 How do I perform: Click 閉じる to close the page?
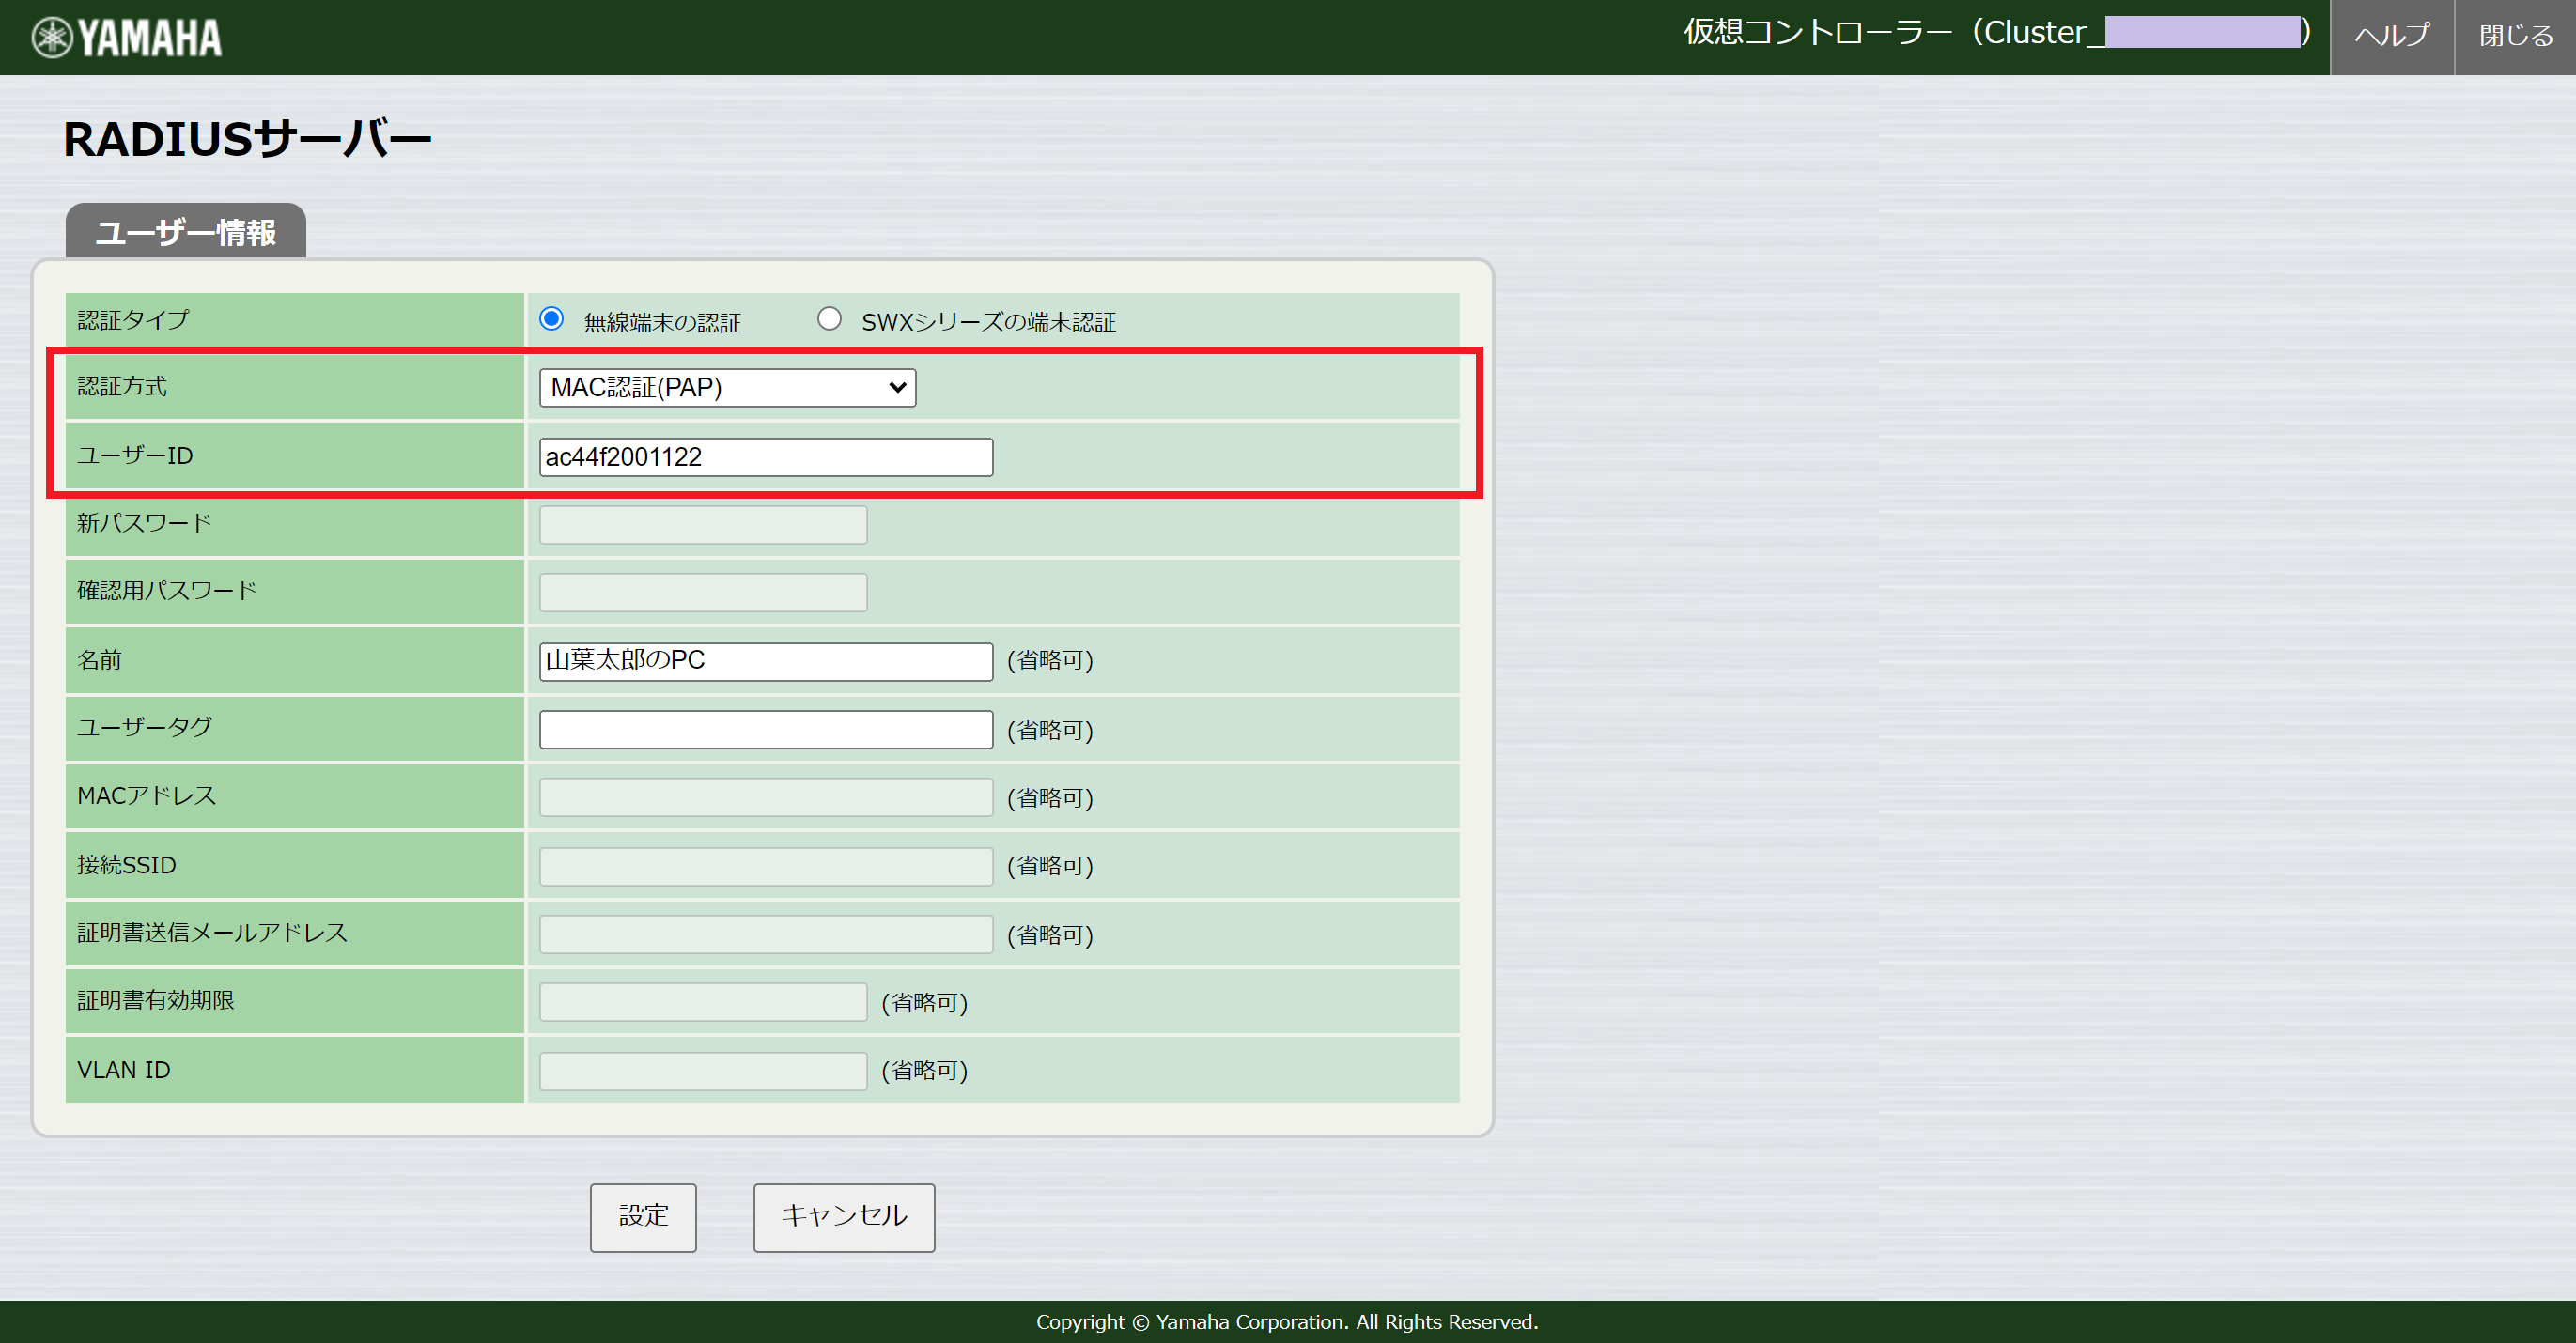(x=2515, y=36)
